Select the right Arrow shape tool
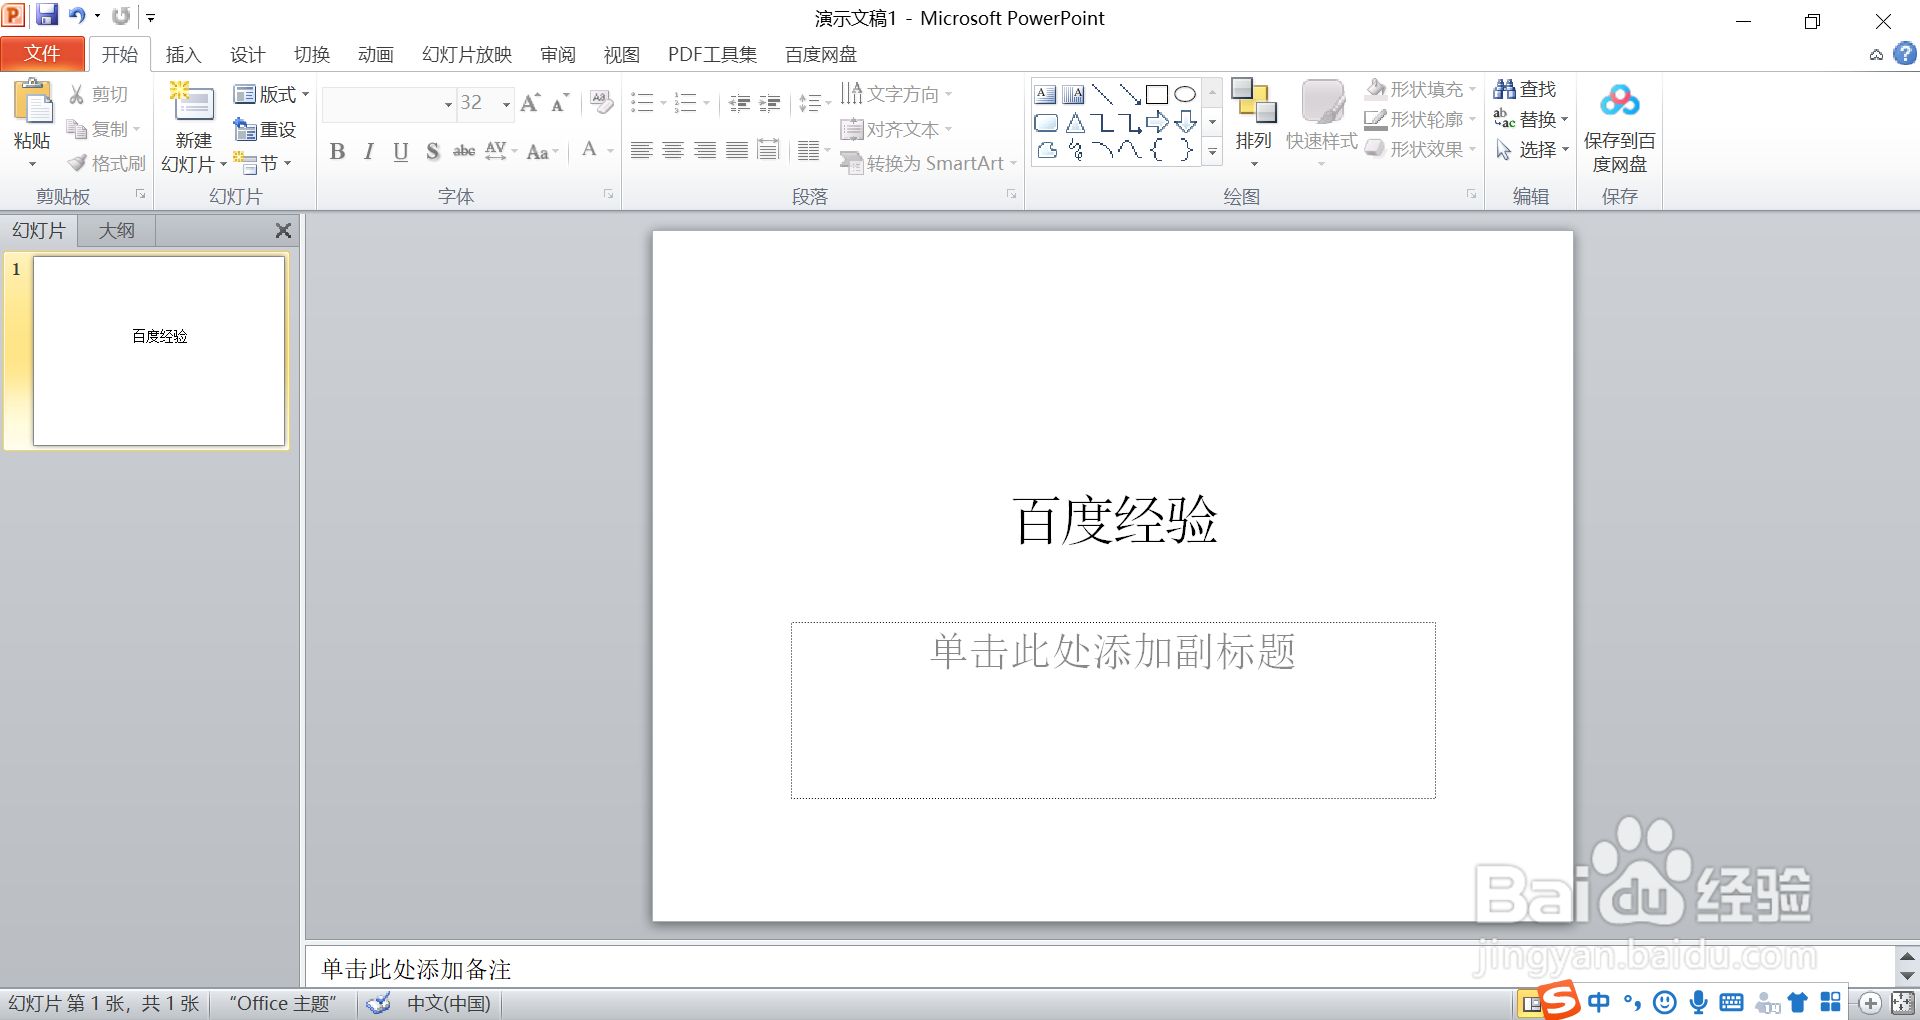Screen dimensions: 1920x1020 point(1158,122)
